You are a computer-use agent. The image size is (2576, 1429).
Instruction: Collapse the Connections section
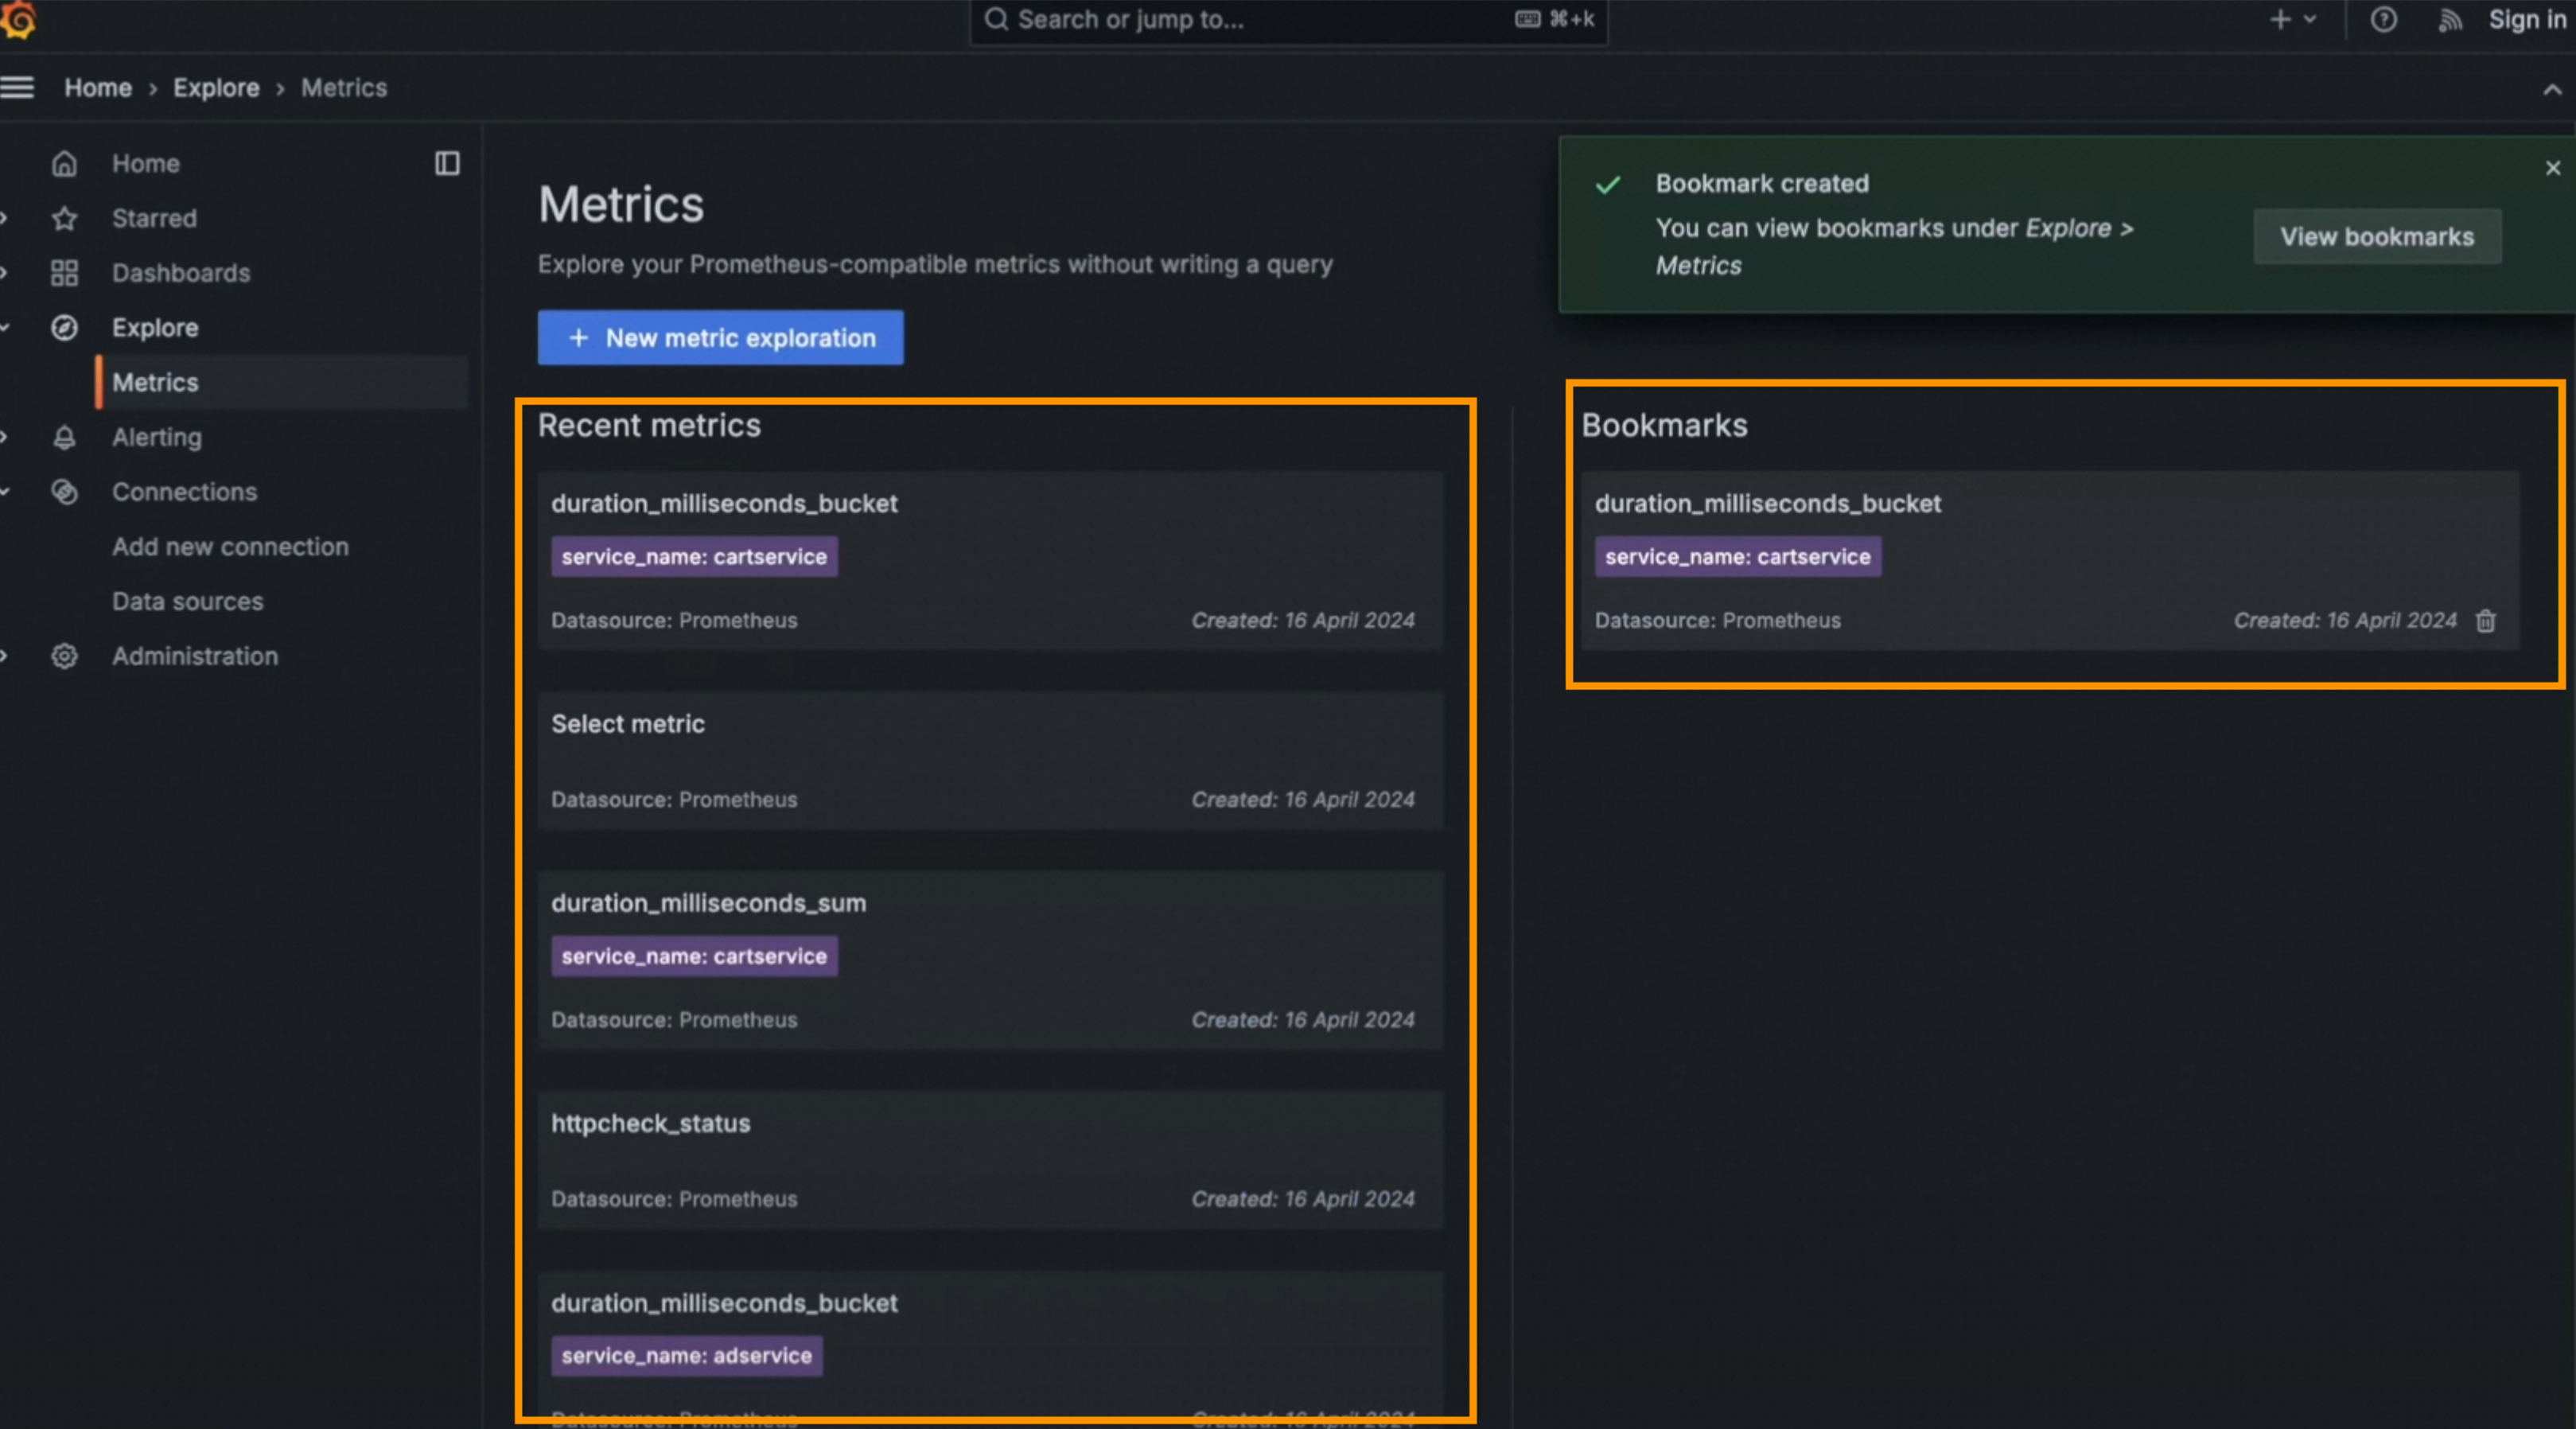click(x=5, y=492)
